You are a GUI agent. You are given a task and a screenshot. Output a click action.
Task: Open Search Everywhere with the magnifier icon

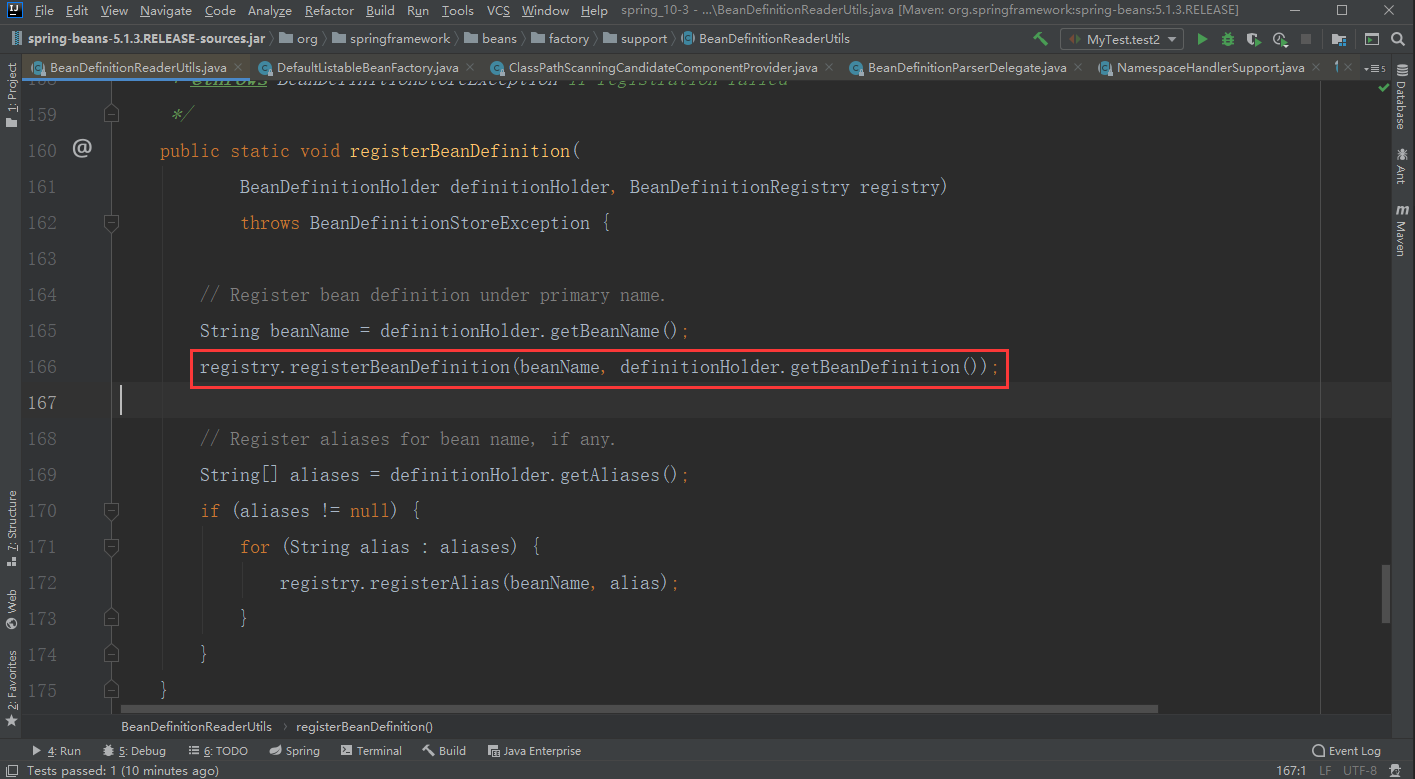click(x=1398, y=39)
